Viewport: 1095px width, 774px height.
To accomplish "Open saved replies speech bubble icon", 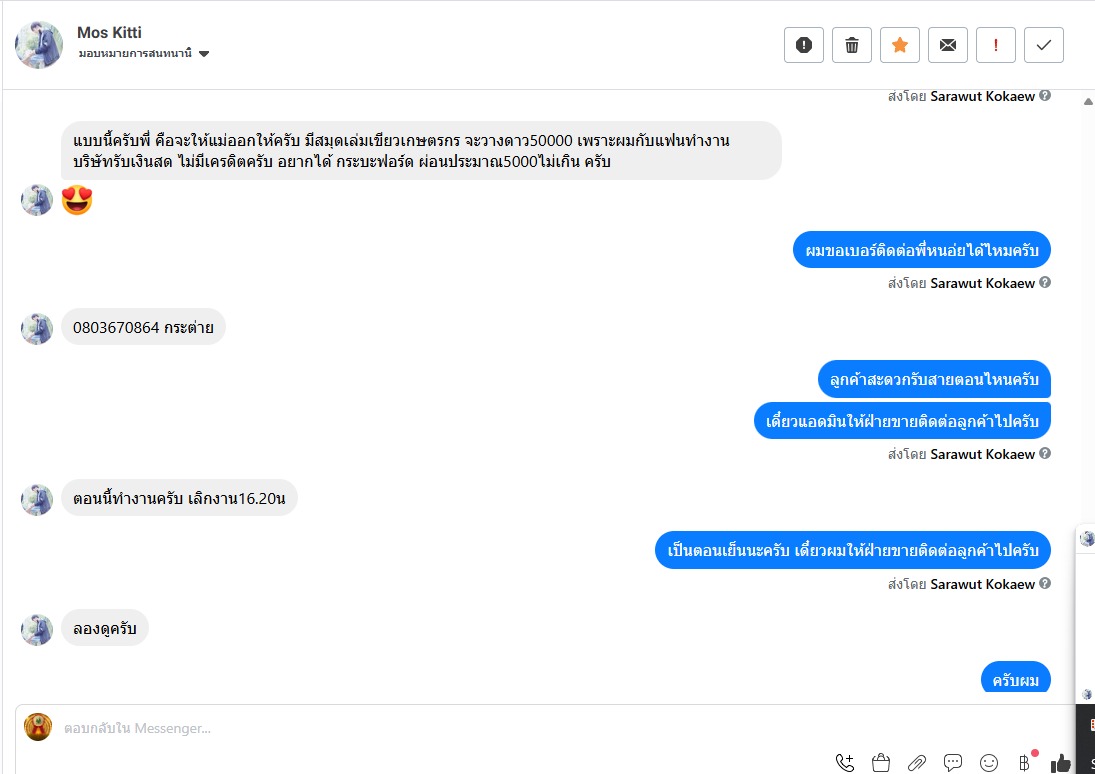I will pyautogui.click(x=953, y=763).
